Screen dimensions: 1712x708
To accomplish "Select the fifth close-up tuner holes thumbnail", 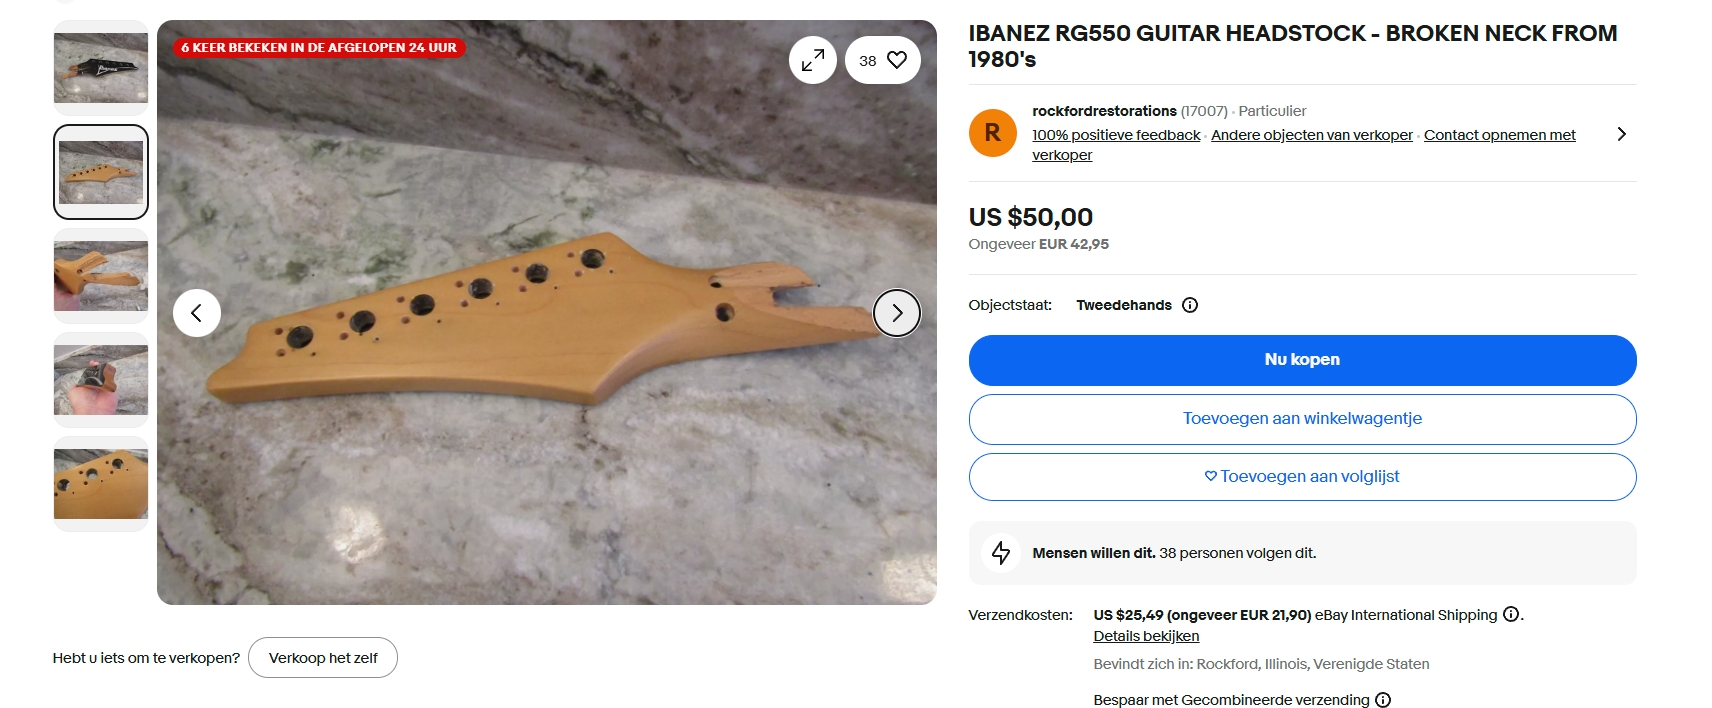I will (x=101, y=484).
